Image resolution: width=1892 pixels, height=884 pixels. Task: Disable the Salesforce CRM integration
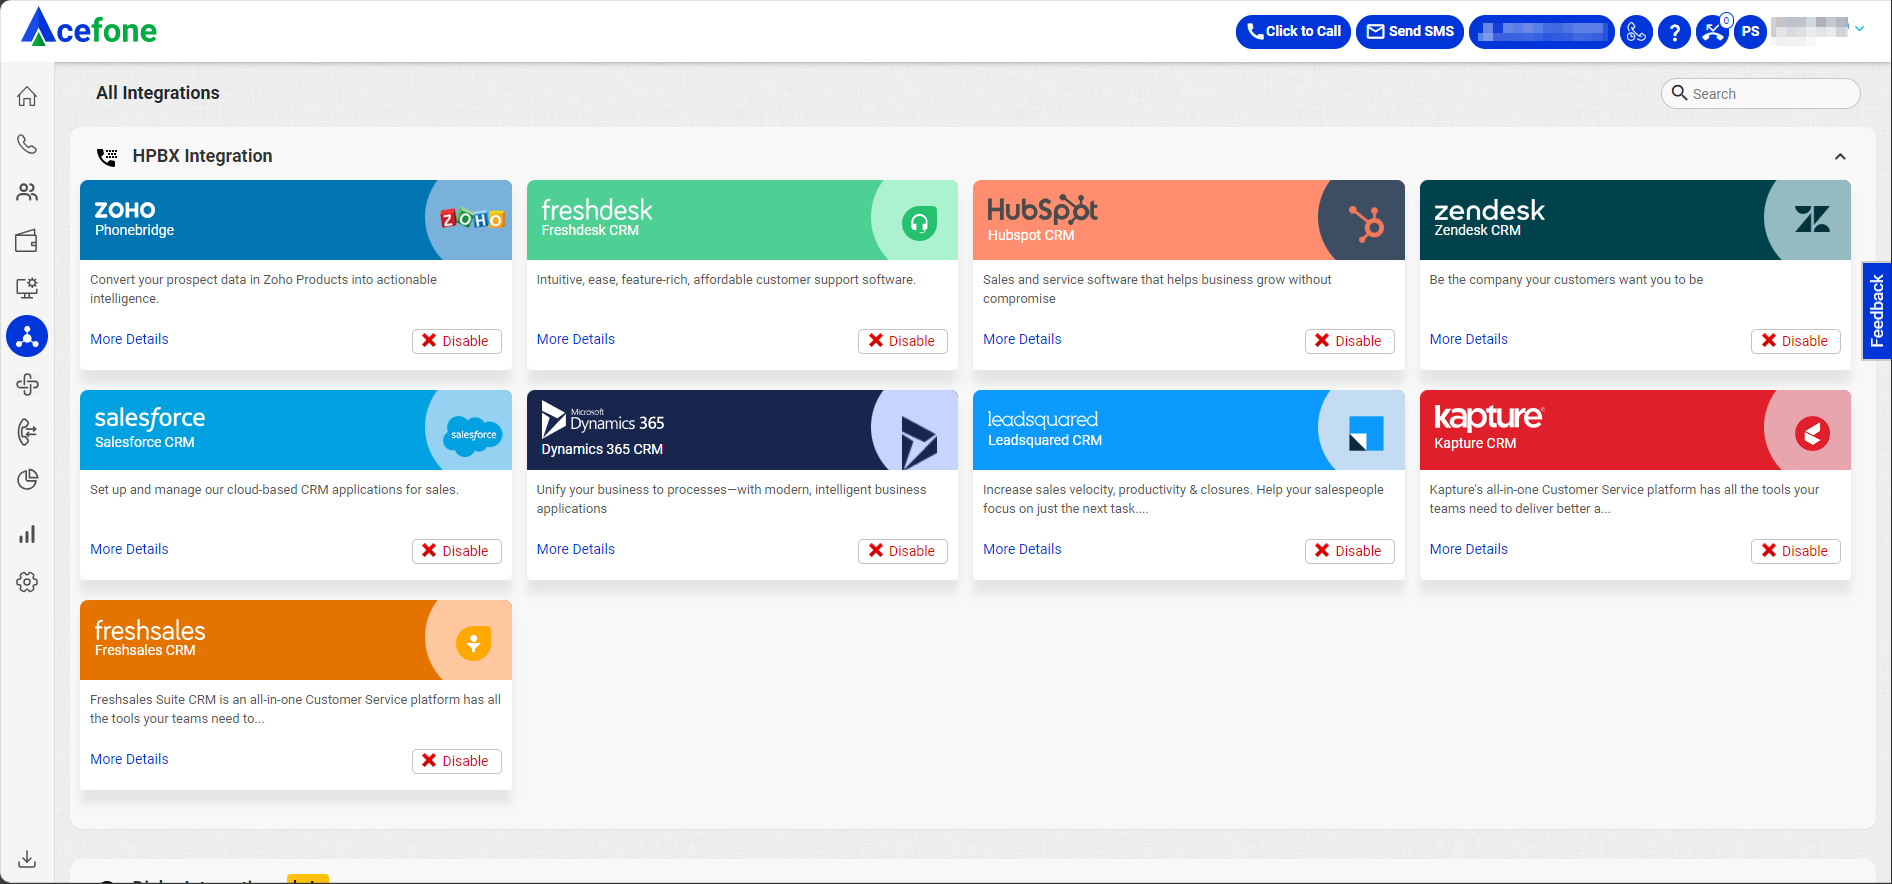click(456, 551)
